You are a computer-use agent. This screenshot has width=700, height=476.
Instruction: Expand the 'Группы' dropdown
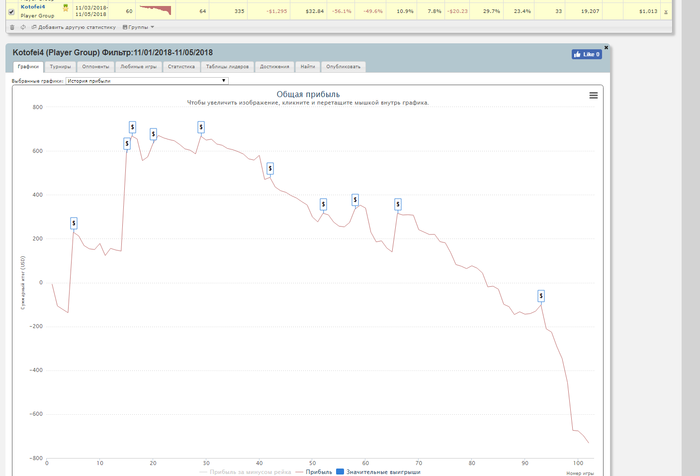click(x=138, y=27)
